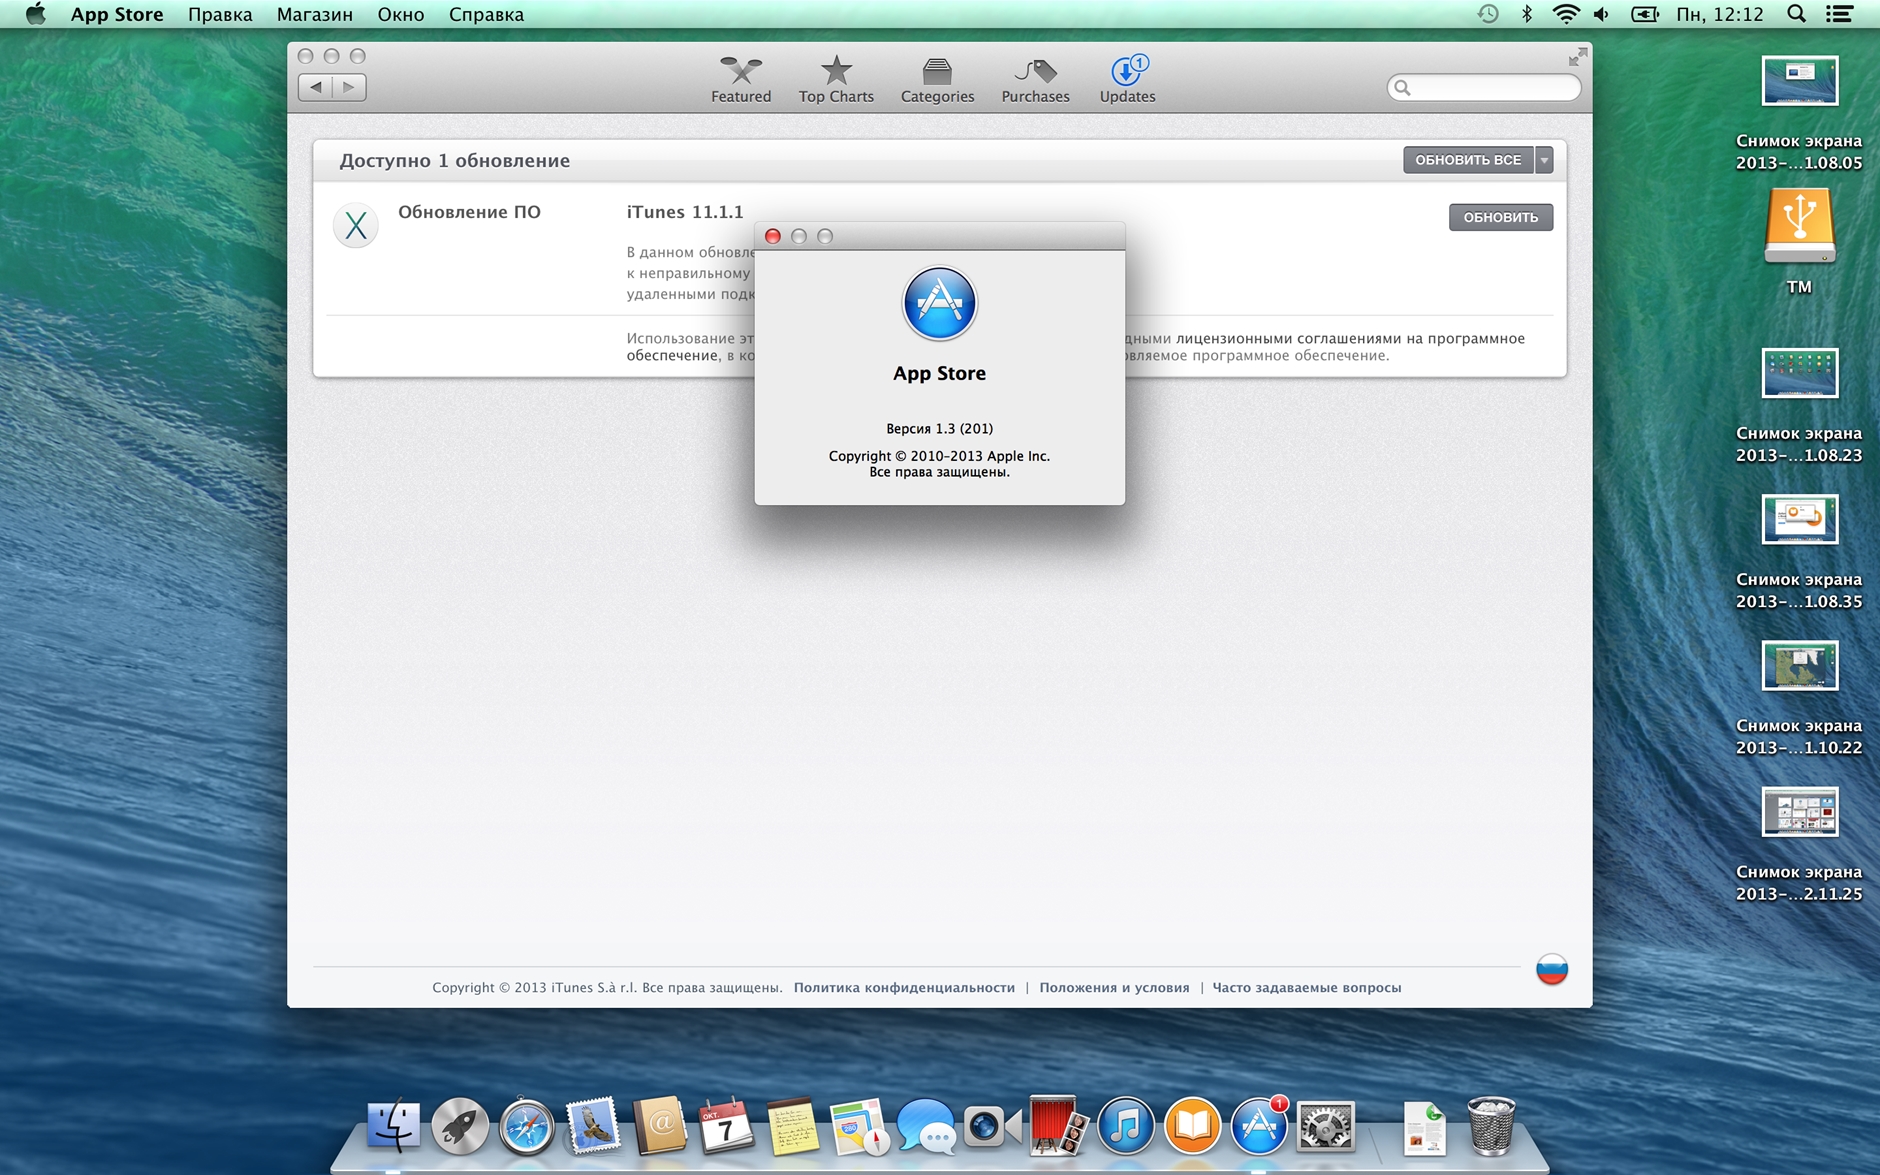Open the Часто задаваемые вопросы link

1306,987
